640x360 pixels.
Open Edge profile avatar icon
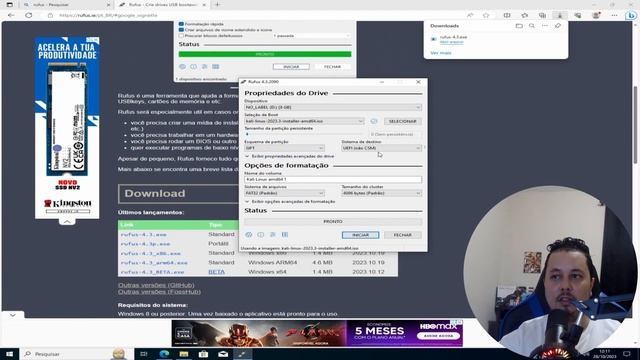tap(596, 15)
